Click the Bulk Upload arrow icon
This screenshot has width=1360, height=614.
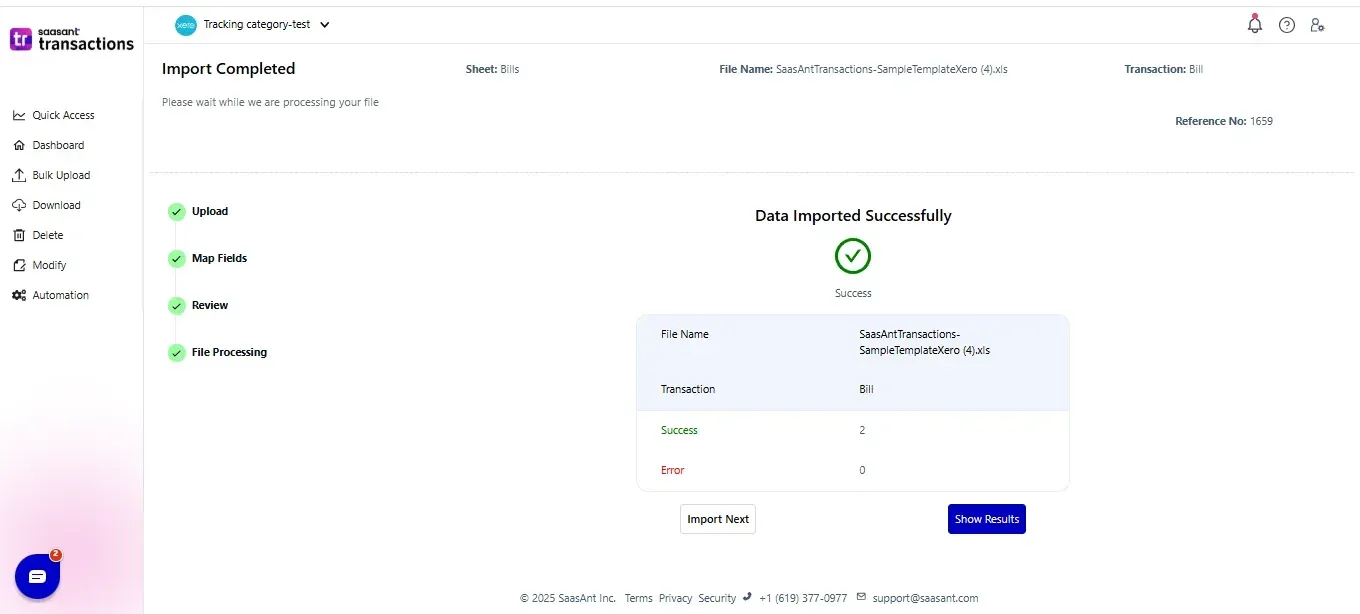(x=19, y=175)
